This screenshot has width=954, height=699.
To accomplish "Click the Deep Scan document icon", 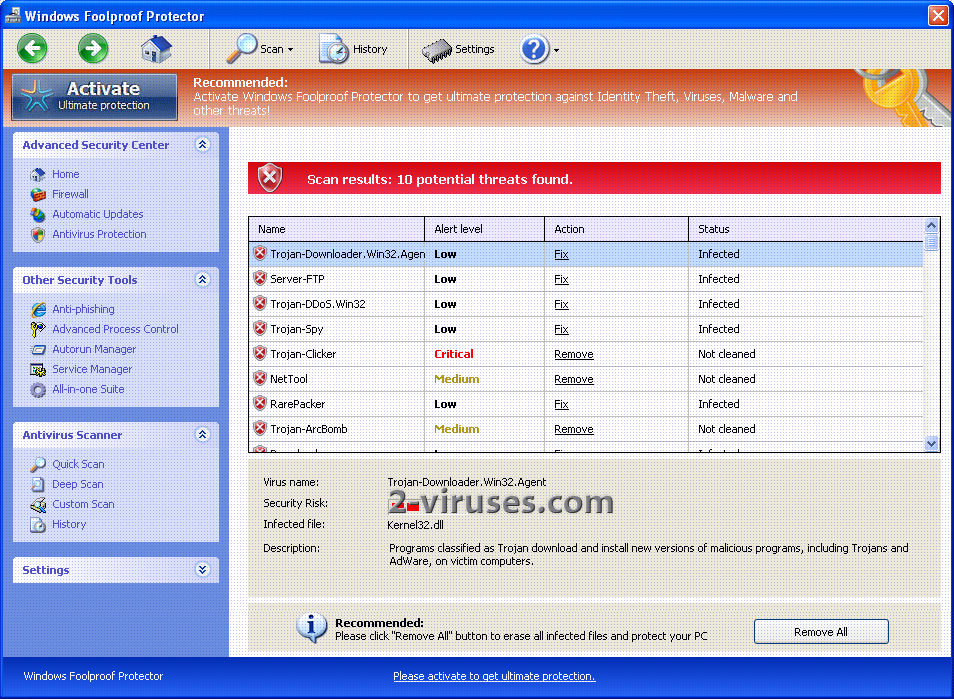I will pyautogui.click(x=38, y=485).
